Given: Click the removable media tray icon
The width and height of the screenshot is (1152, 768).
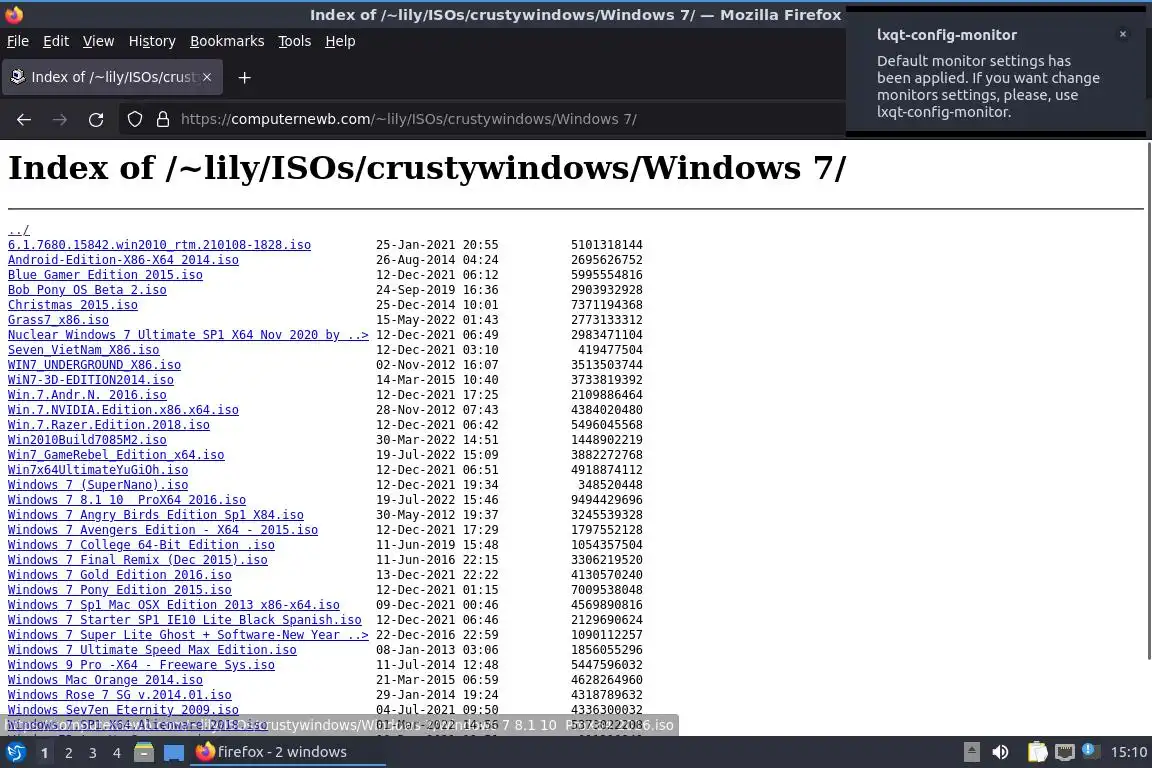Looking at the screenshot, I should click(971, 752).
